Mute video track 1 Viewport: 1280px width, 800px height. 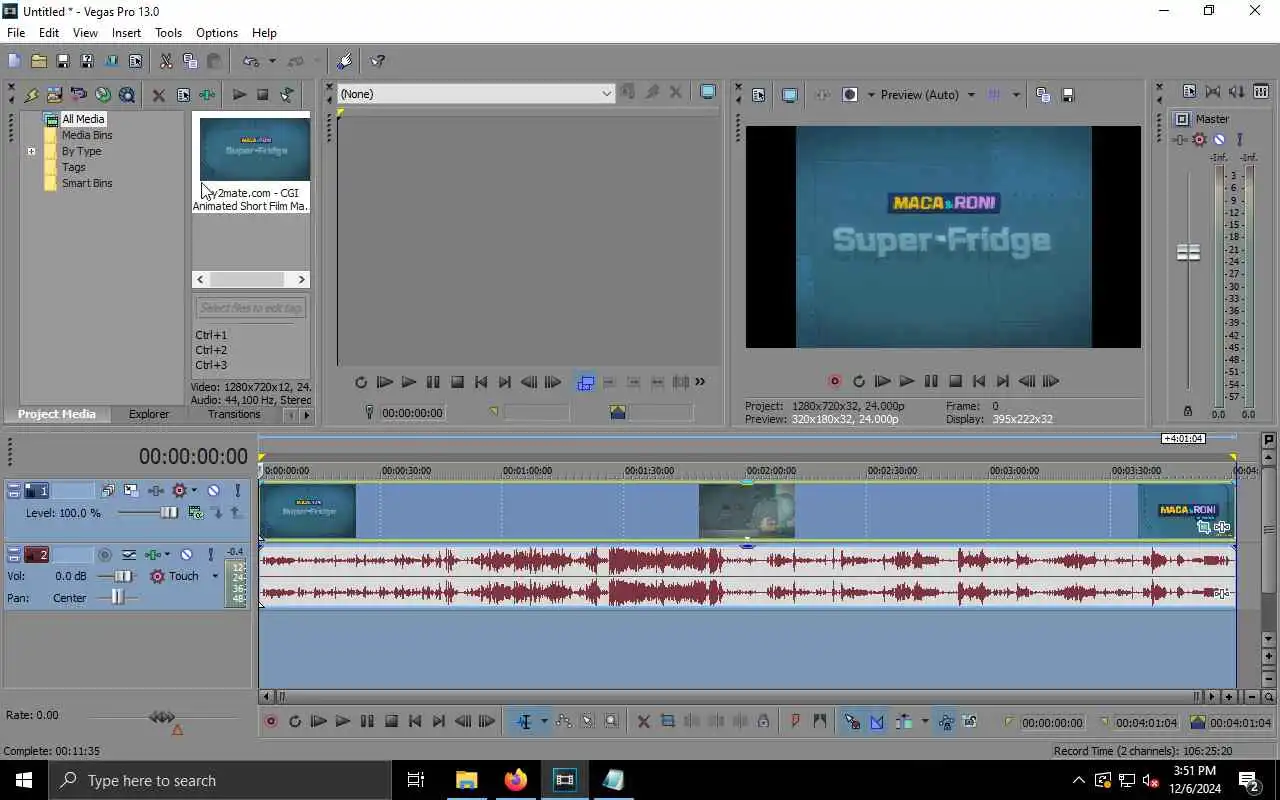tap(213, 491)
